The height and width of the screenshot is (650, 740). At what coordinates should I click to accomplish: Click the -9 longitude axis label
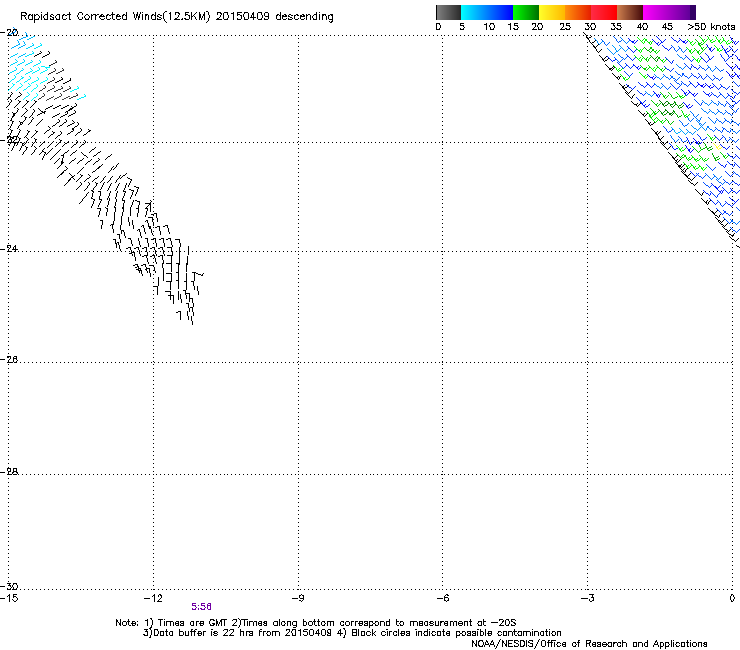(x=298, y=598)
